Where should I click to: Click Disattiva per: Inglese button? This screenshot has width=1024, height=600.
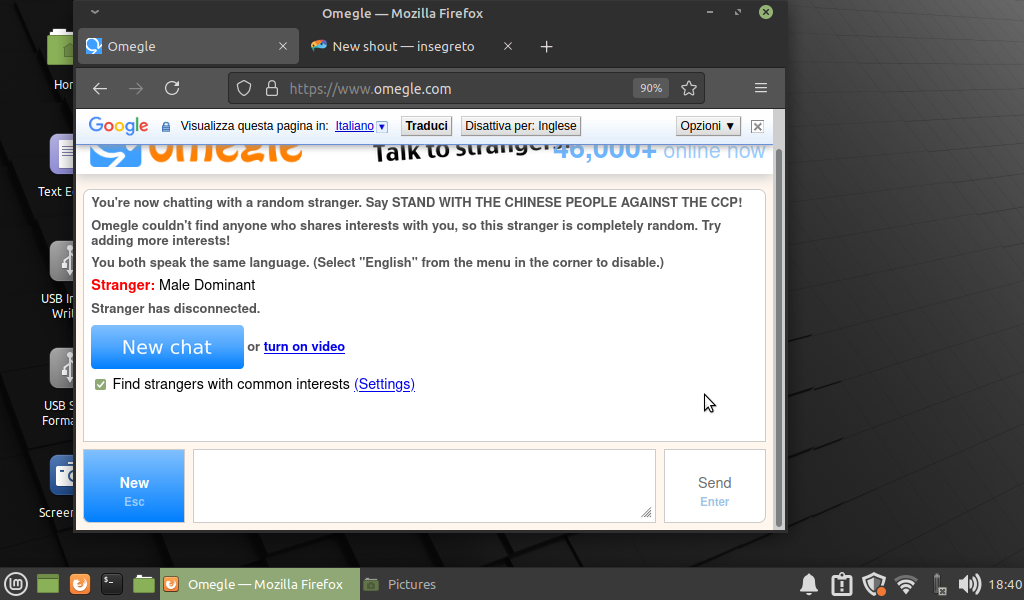520,126
